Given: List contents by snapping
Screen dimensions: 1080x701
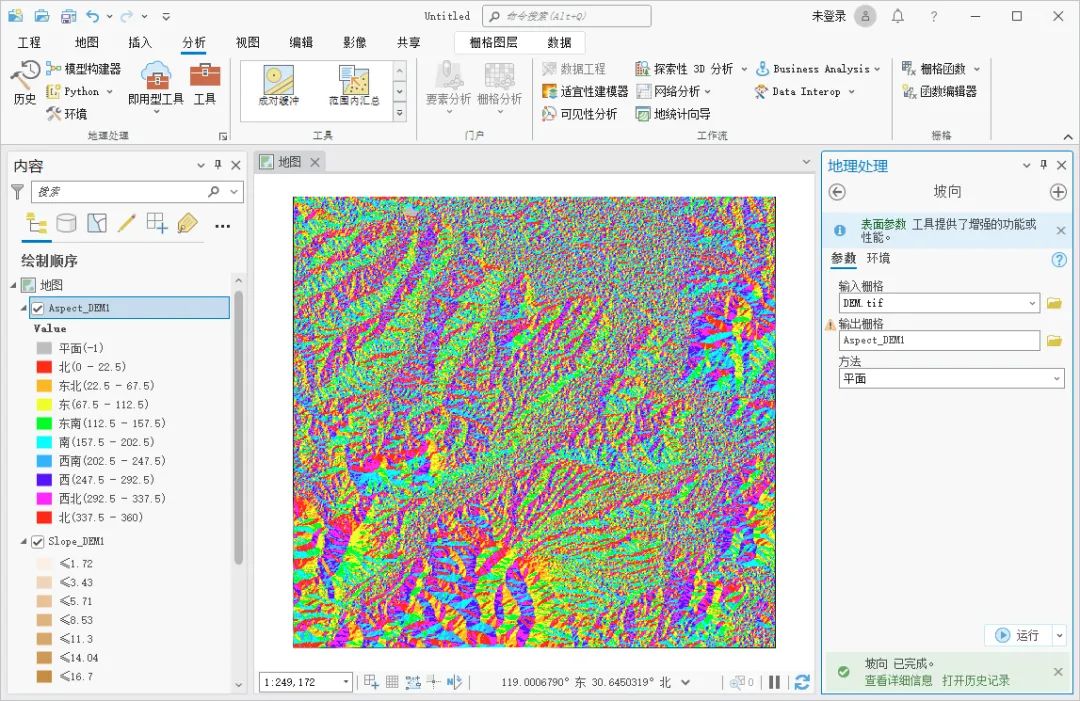Looking at the screenshot, I should tap(157, 223).
